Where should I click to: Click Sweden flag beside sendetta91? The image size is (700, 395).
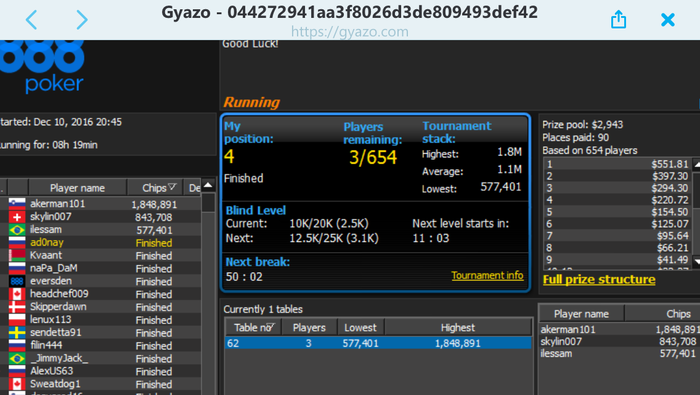(17, 333)
